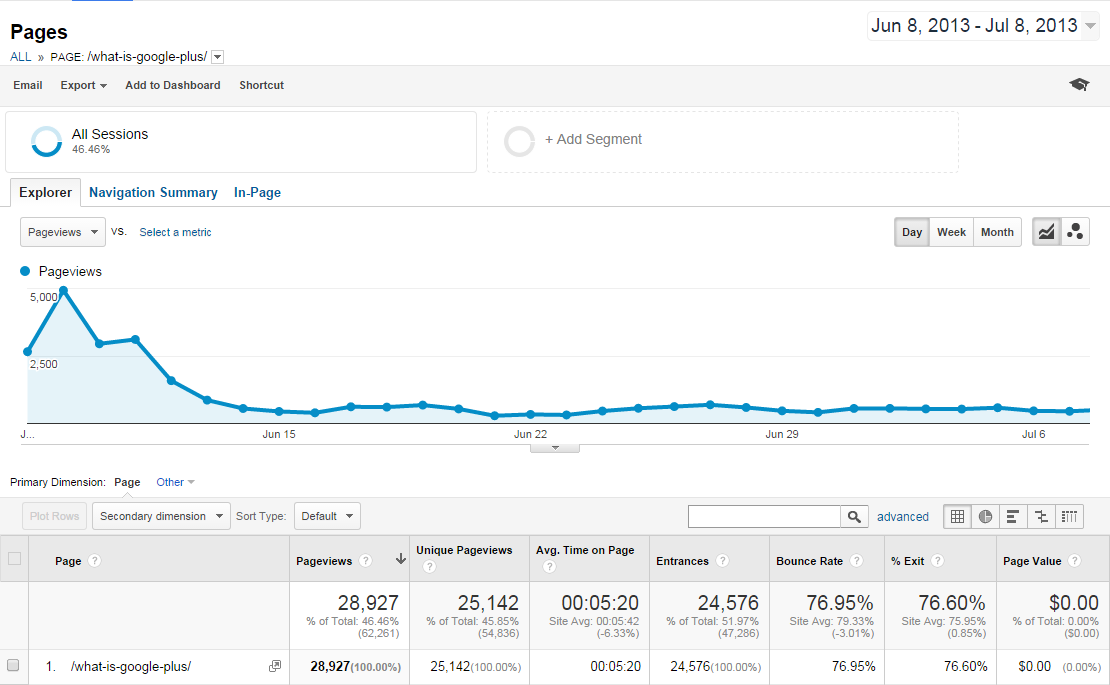Switch to the Navigation Summary tab

point(153,192)
